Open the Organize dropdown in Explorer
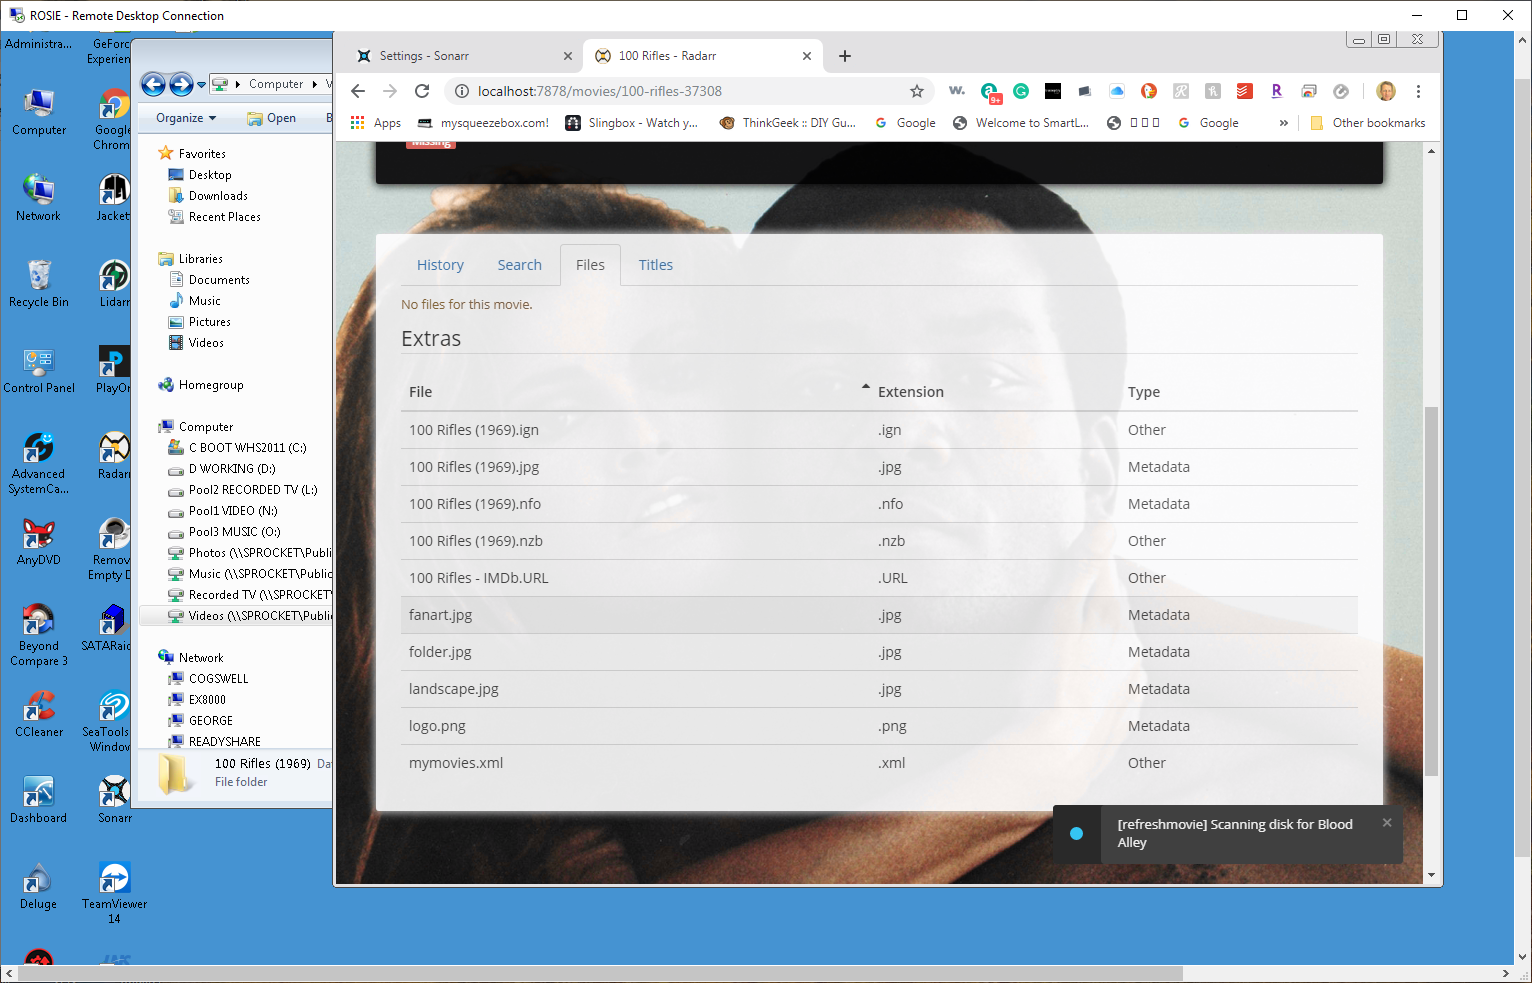The image size is (1532, 983). (x=183, y=117)
